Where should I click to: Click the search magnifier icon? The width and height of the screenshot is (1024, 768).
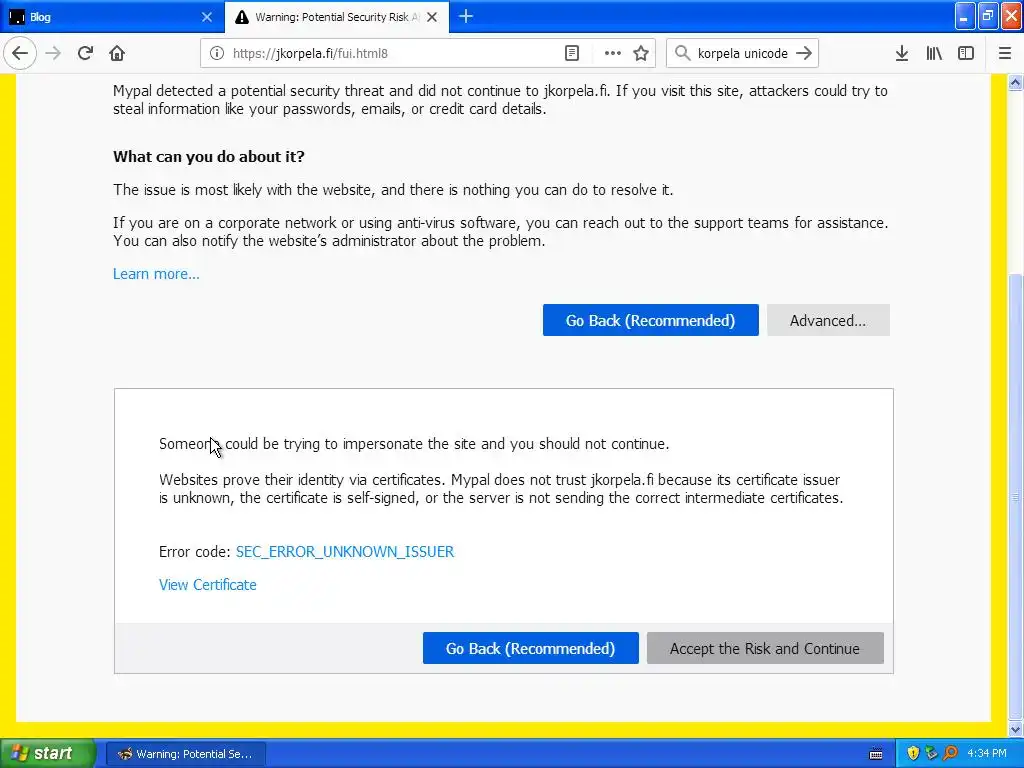[682, 54]
